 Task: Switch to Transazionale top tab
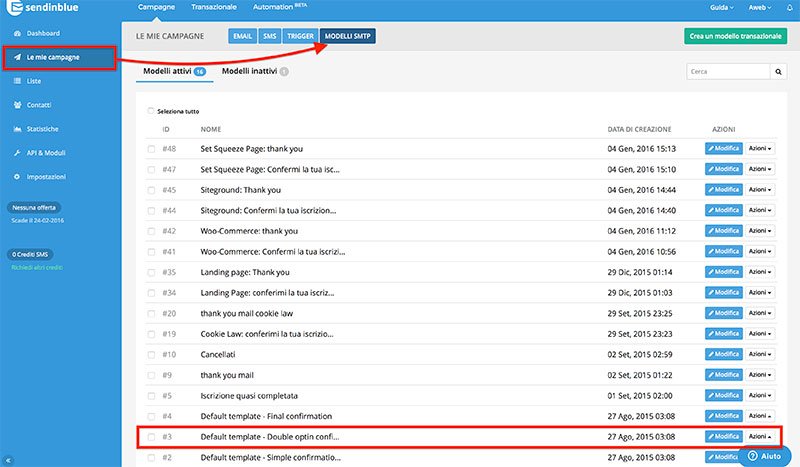[214, 7]
